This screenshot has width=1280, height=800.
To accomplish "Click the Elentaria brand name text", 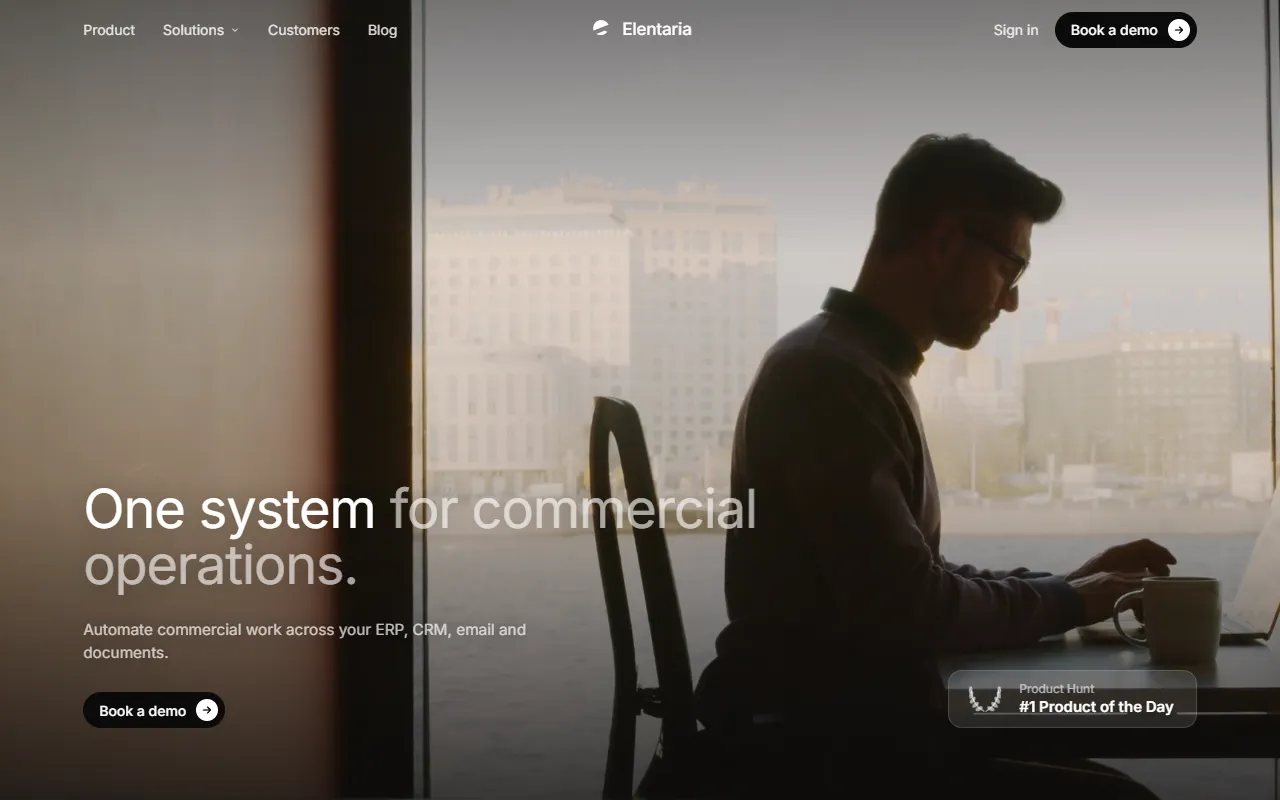I will click(x=657, y=29).
